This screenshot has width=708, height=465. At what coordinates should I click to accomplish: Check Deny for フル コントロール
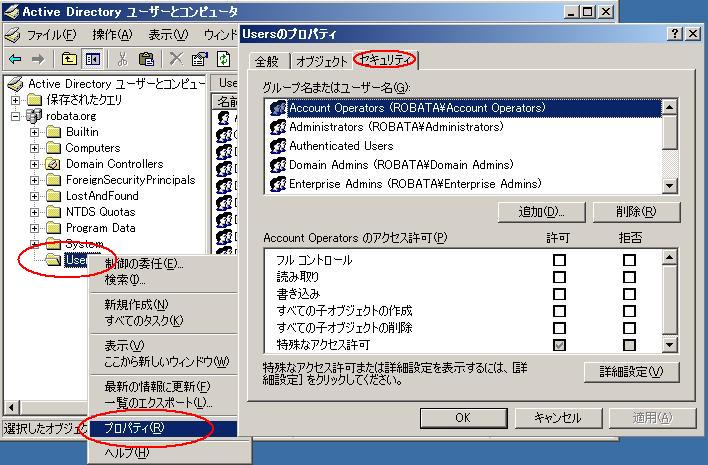coord(629,260)
